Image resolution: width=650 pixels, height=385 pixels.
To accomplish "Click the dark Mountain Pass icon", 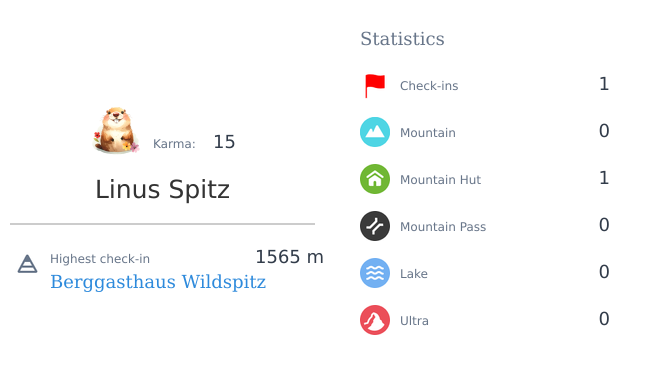I will pos(375,226).
